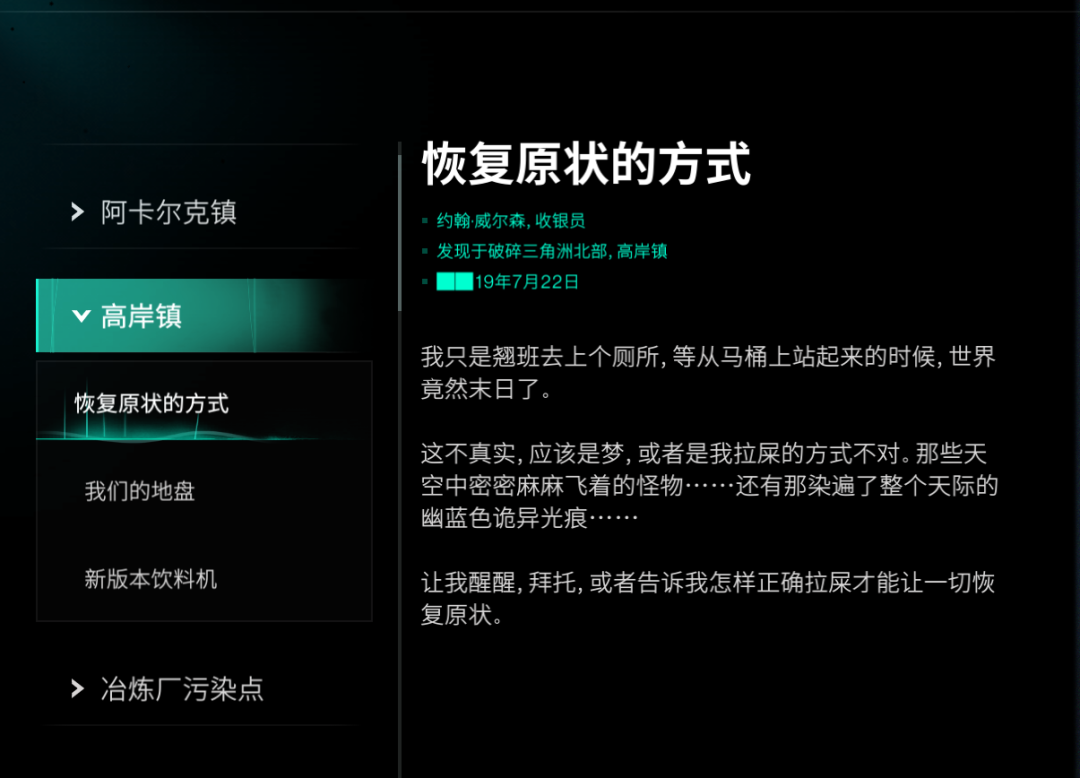1080x778 pixels.
Task: Click the paragraph starting with 我只是翘班去上个厕所
Action: tap(707, 372)
